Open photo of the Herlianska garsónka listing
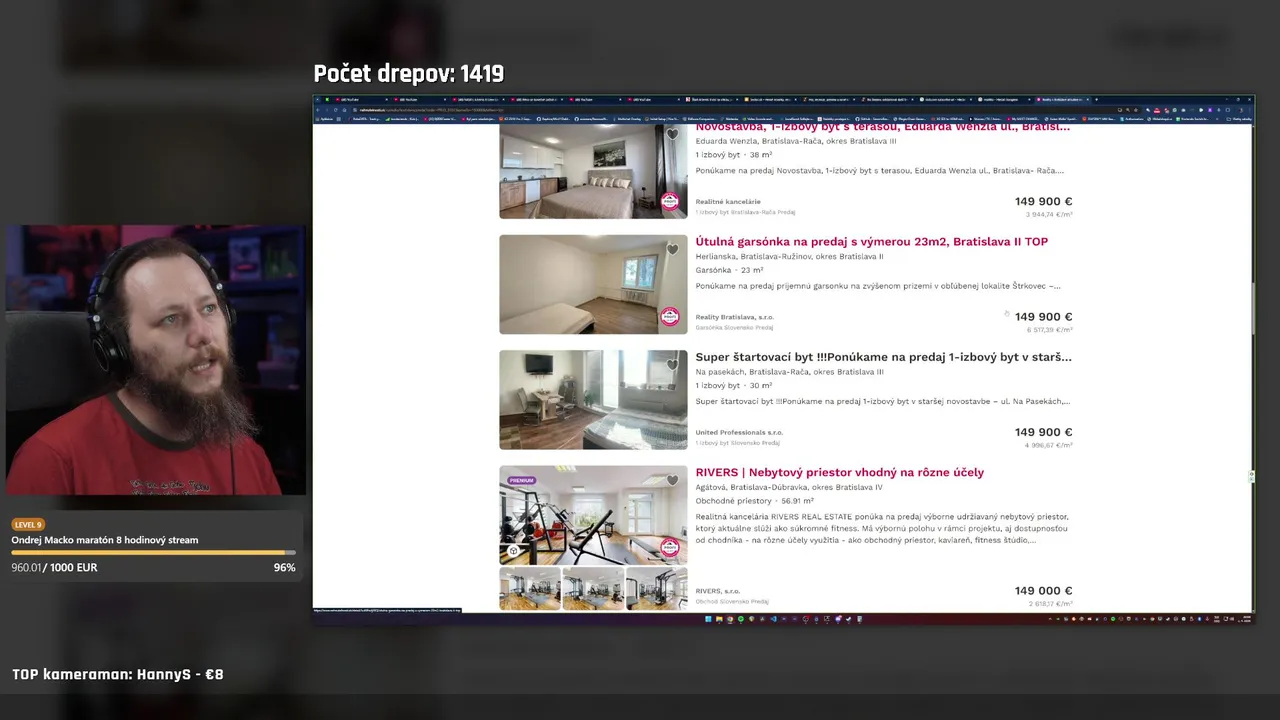1280x720 pixels. (593, 284)
